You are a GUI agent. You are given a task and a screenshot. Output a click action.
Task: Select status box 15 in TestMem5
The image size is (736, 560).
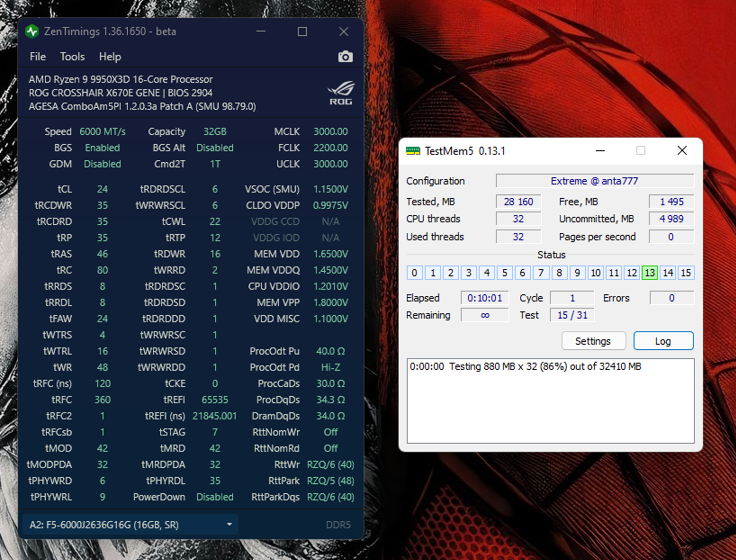pos(686,273)
